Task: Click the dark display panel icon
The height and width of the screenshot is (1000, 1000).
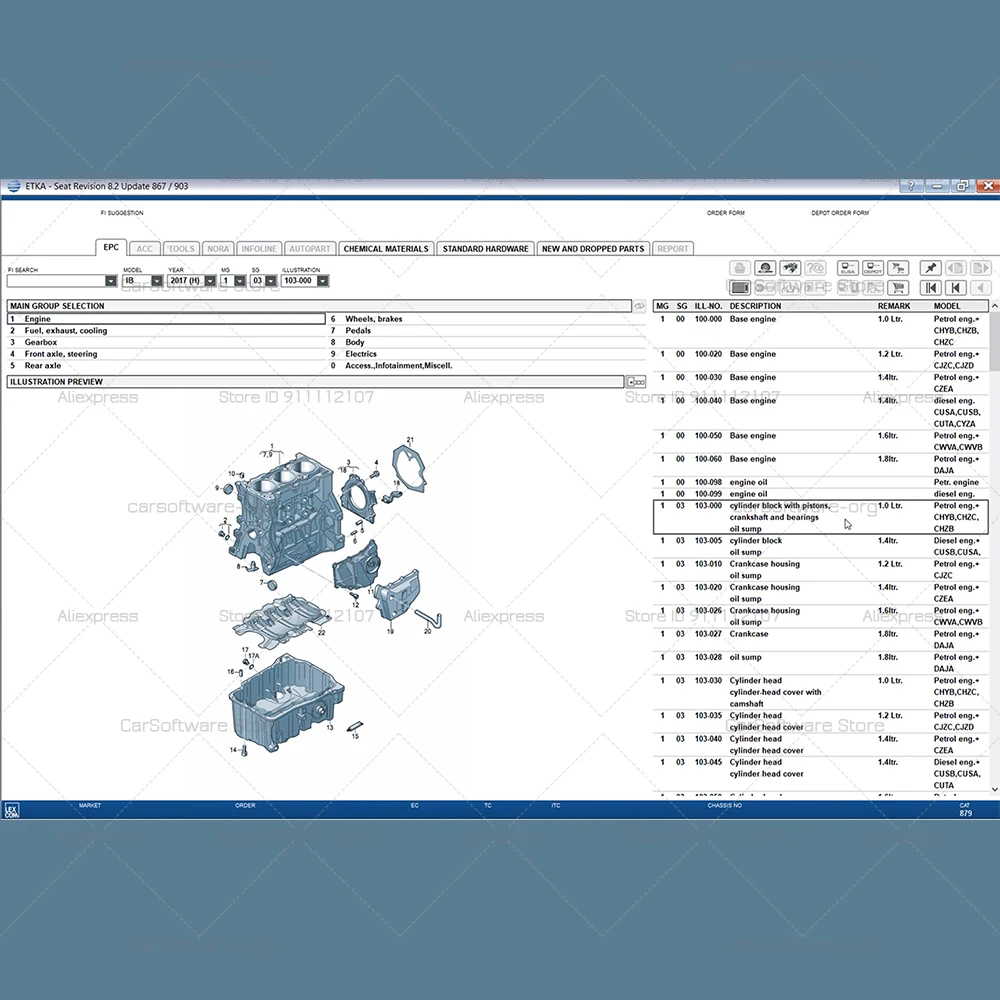Action: (740, 288)
